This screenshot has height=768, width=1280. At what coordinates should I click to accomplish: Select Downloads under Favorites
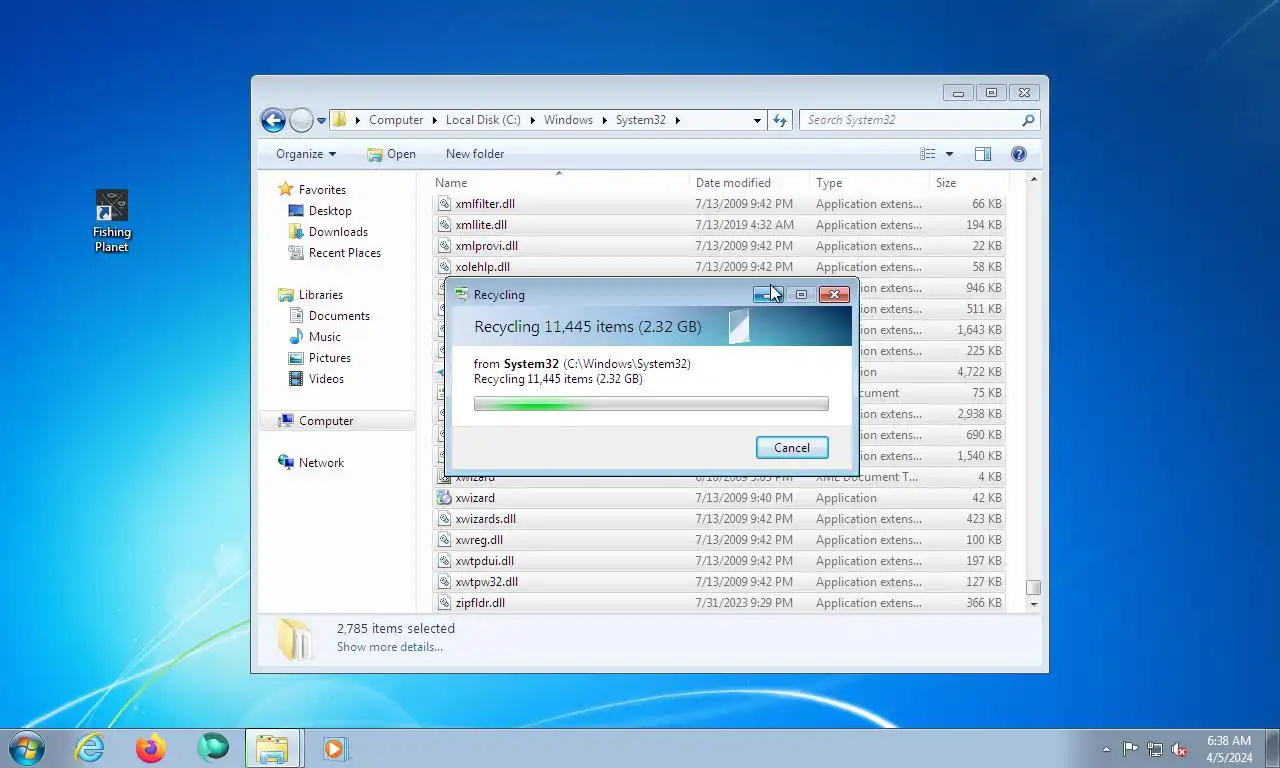click(x=338, y=232)
